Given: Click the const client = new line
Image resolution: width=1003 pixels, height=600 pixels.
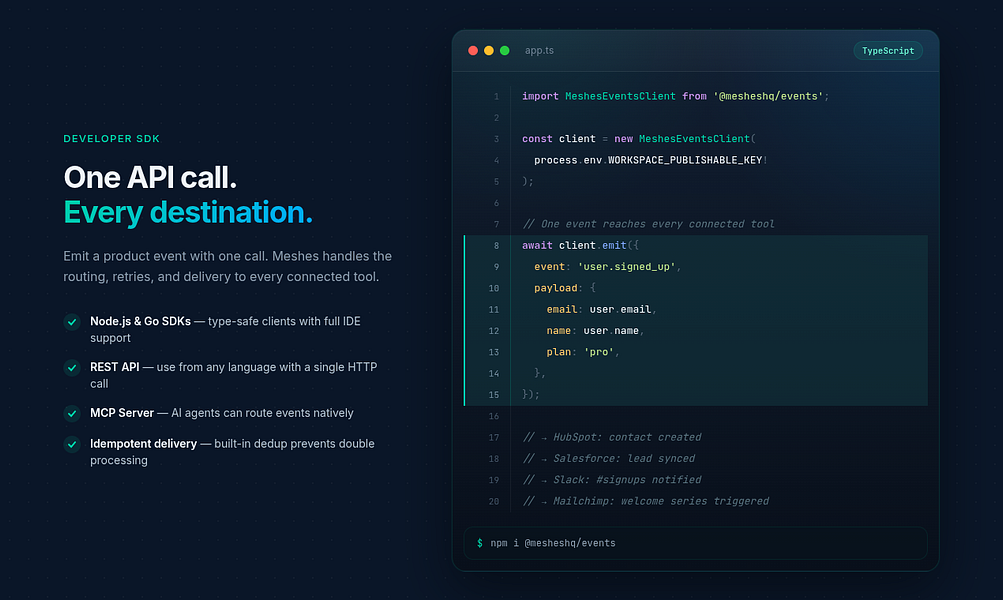Looking at the screenshot, I should pos(639,139).
